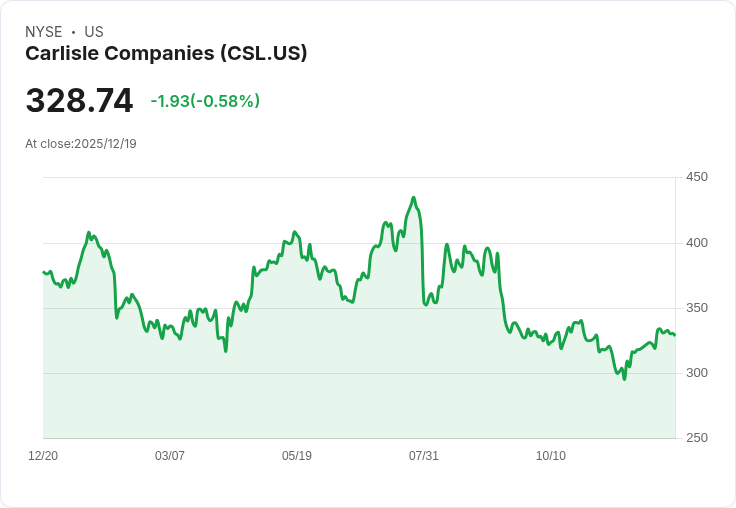736x508 pixels.
Task: Click the 12/20 date on x-axis
Action: coord(43,456)
